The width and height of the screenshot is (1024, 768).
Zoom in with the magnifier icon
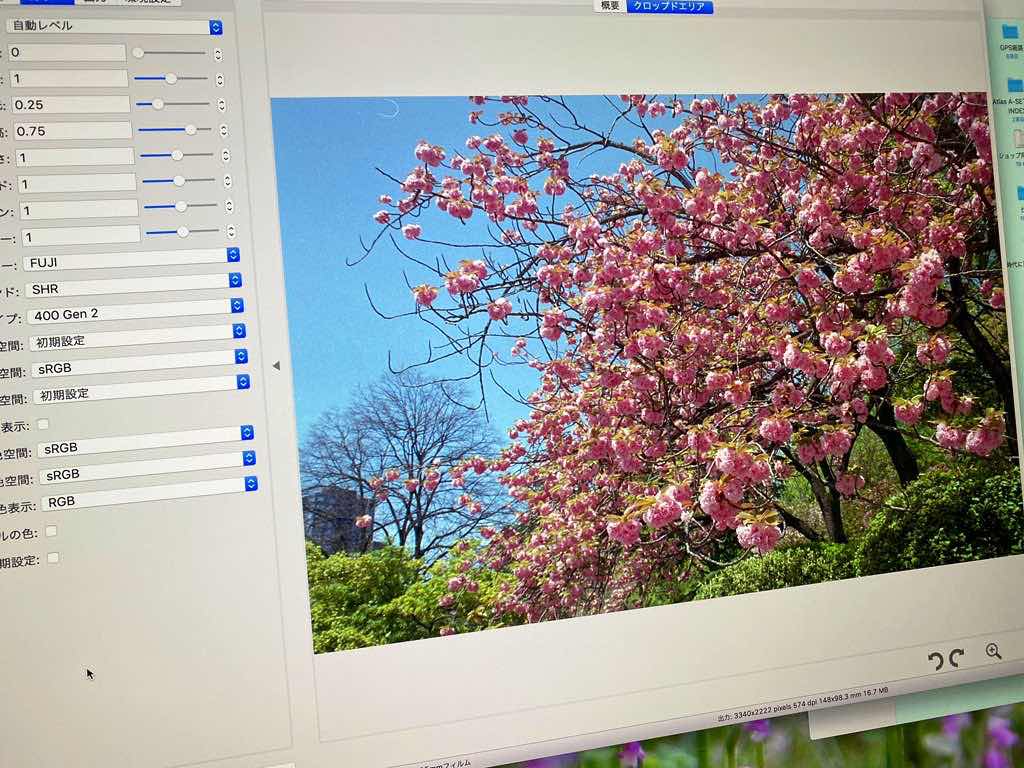(993, 652)
